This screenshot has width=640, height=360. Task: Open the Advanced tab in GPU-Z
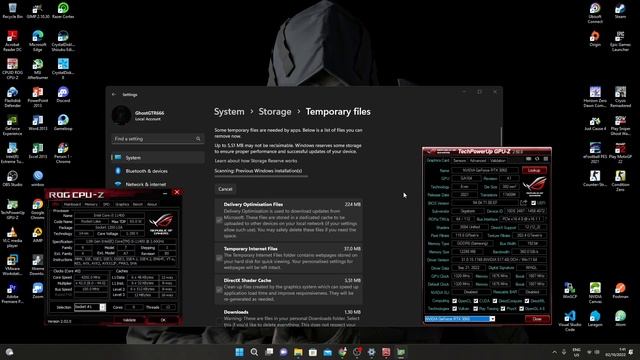478,160
